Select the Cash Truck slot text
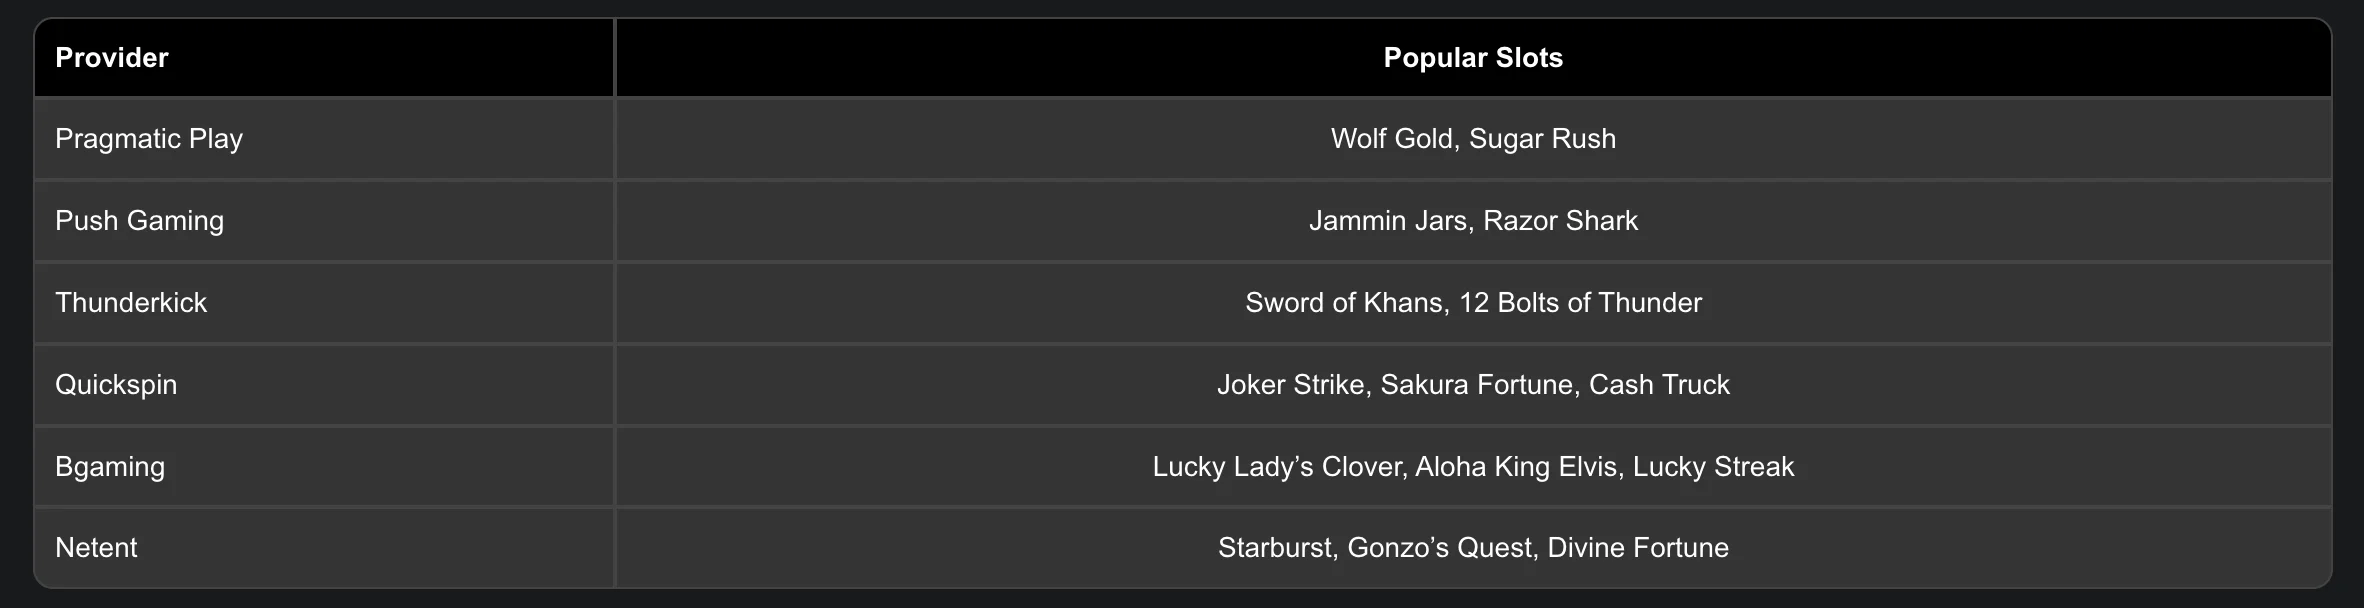 click(x=1659, y=385)
